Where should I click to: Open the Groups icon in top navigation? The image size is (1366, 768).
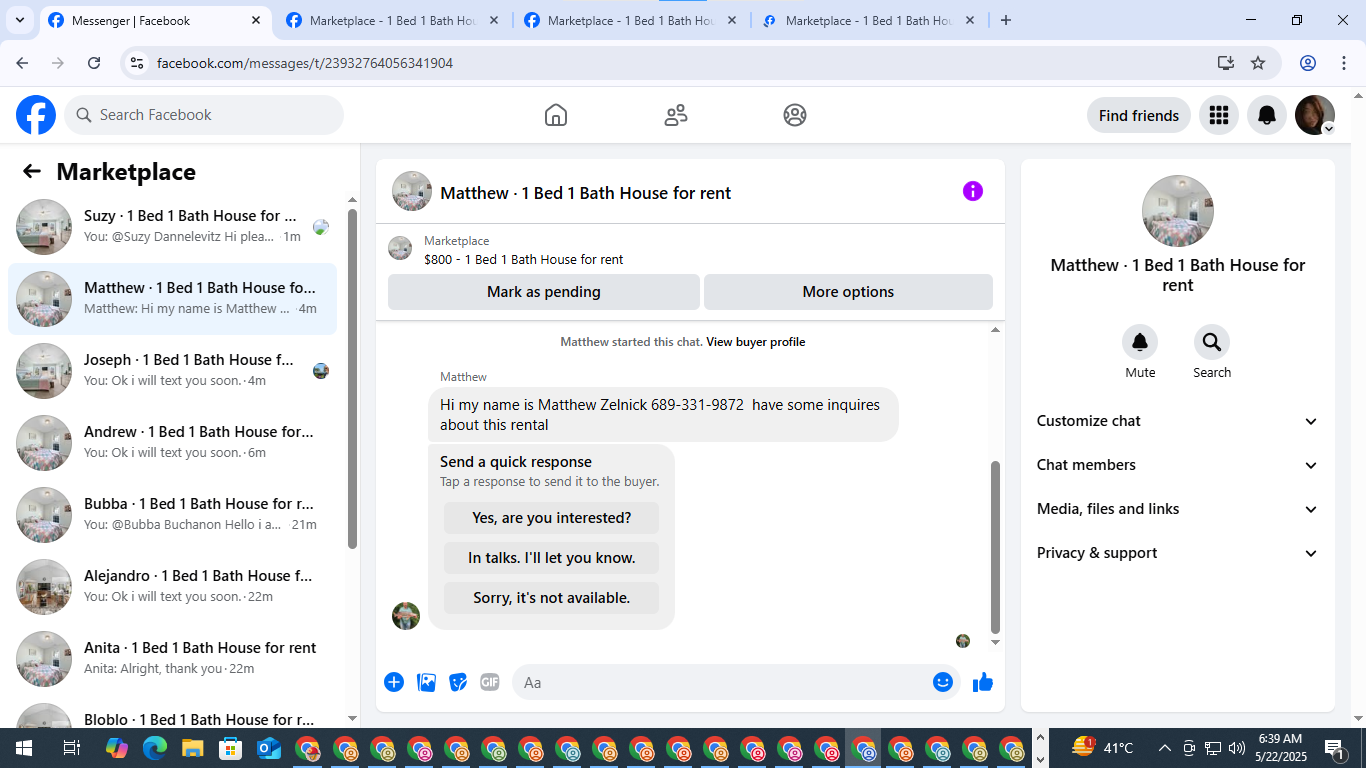click(795, 115)
